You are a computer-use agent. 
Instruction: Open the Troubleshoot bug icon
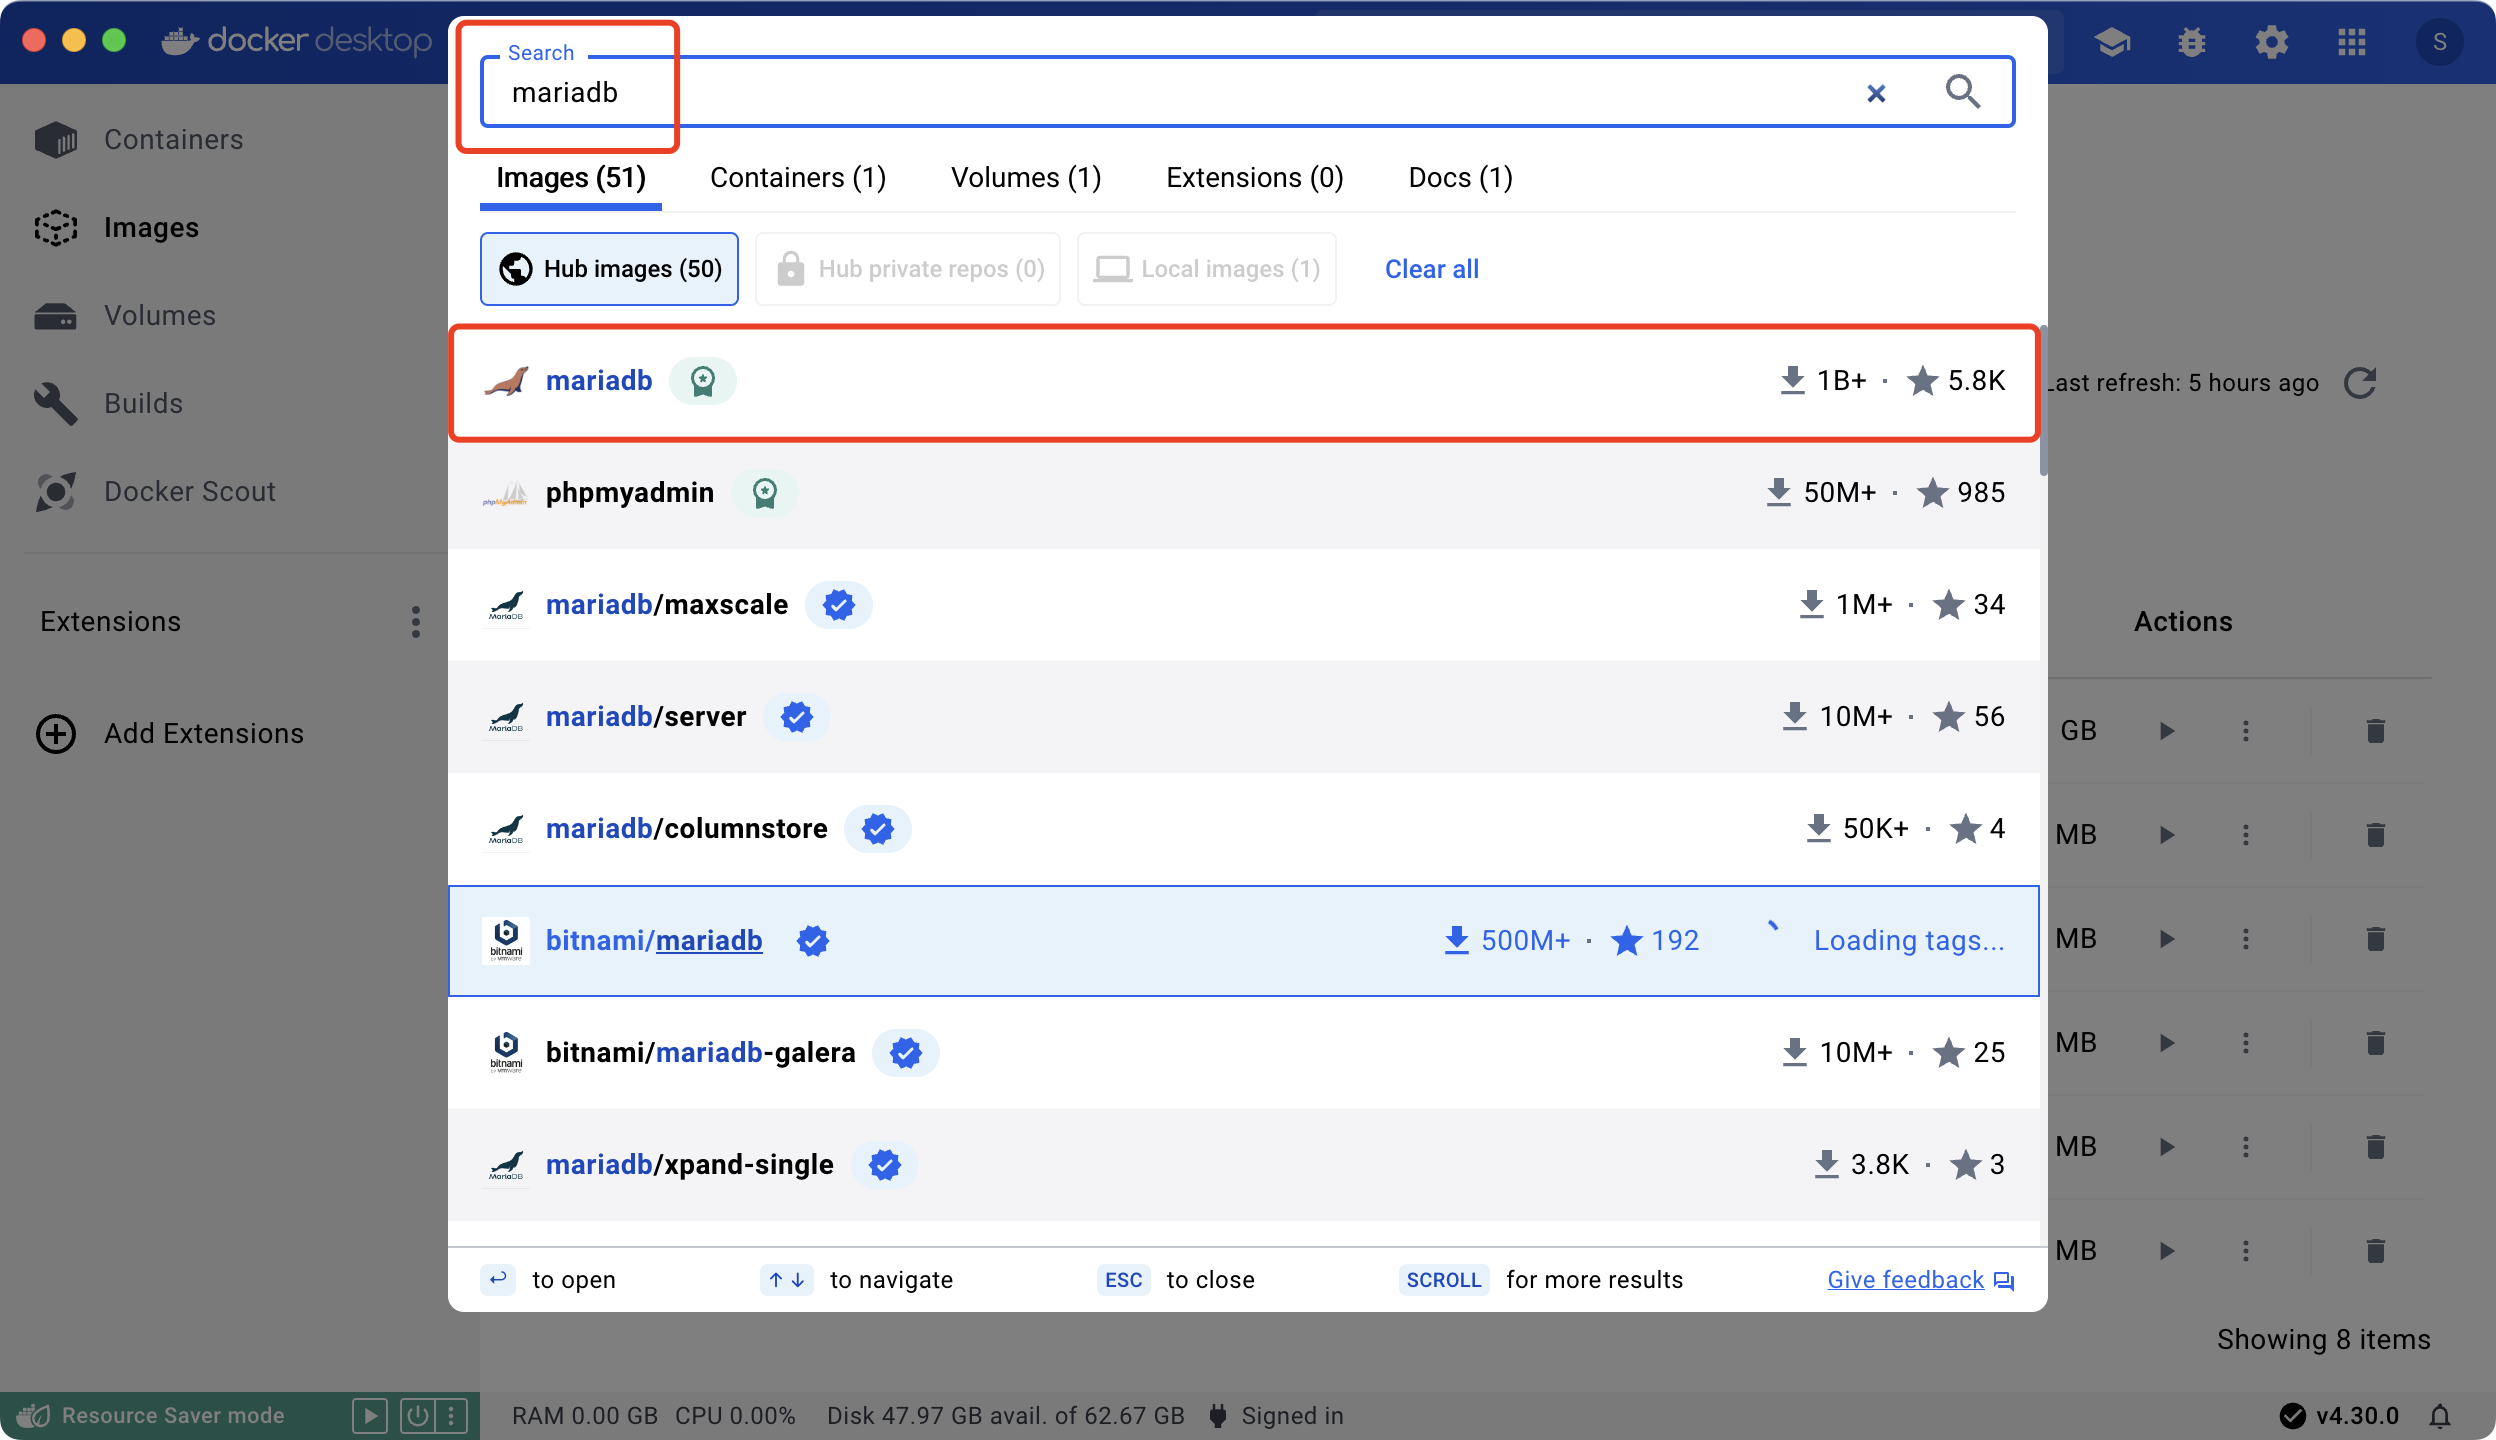(2192, 42)
